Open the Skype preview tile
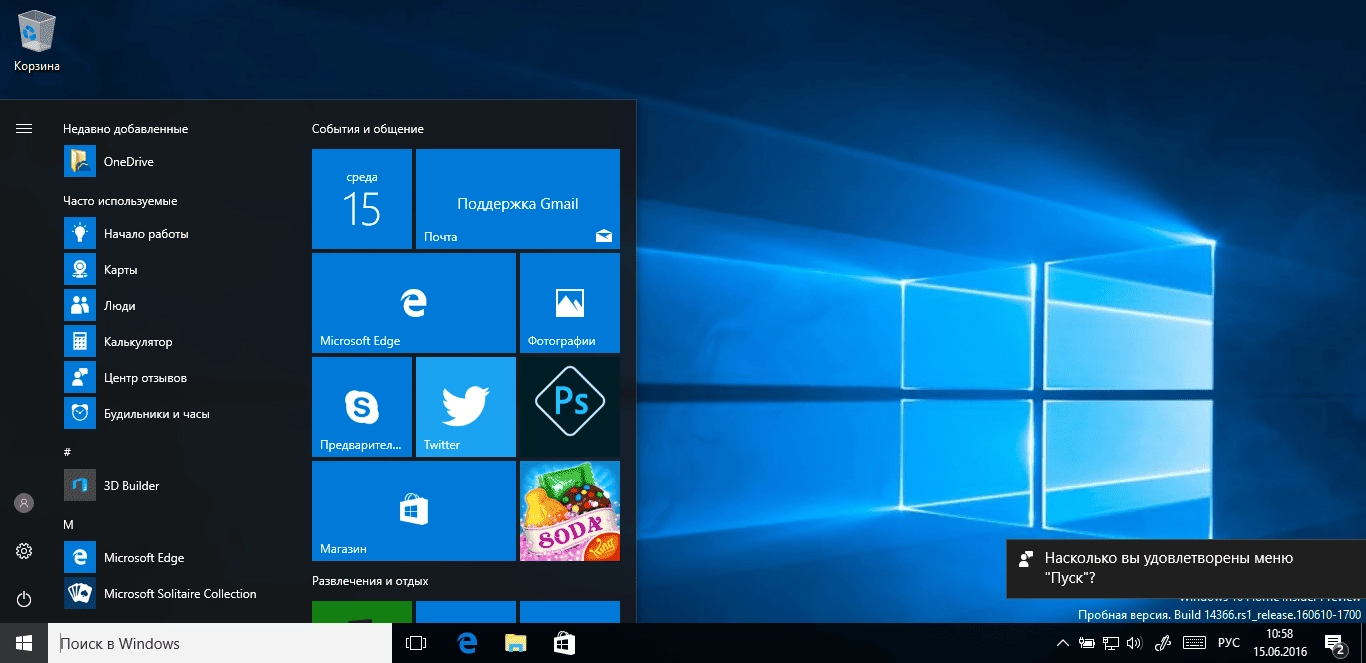 (x=362, y=407)
